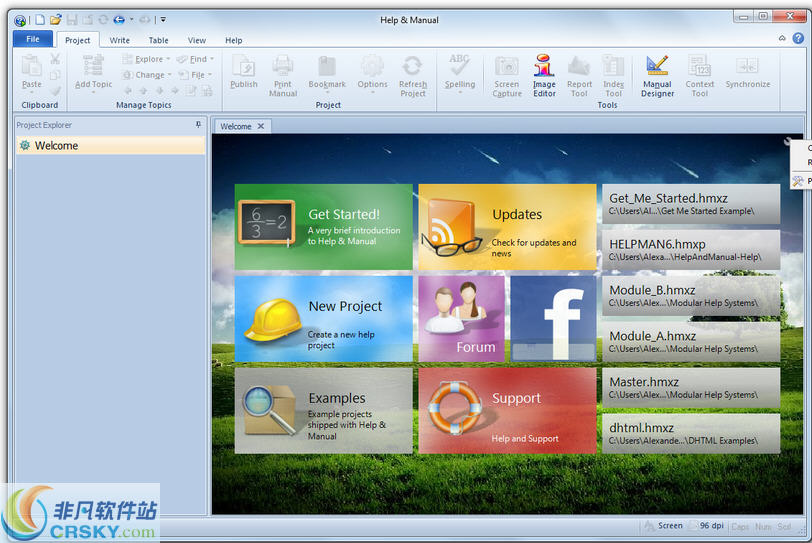Screen dimensions: 812x543
Task: Open the Context Tool
Action: pyautogui.click(x=699, y=75)
